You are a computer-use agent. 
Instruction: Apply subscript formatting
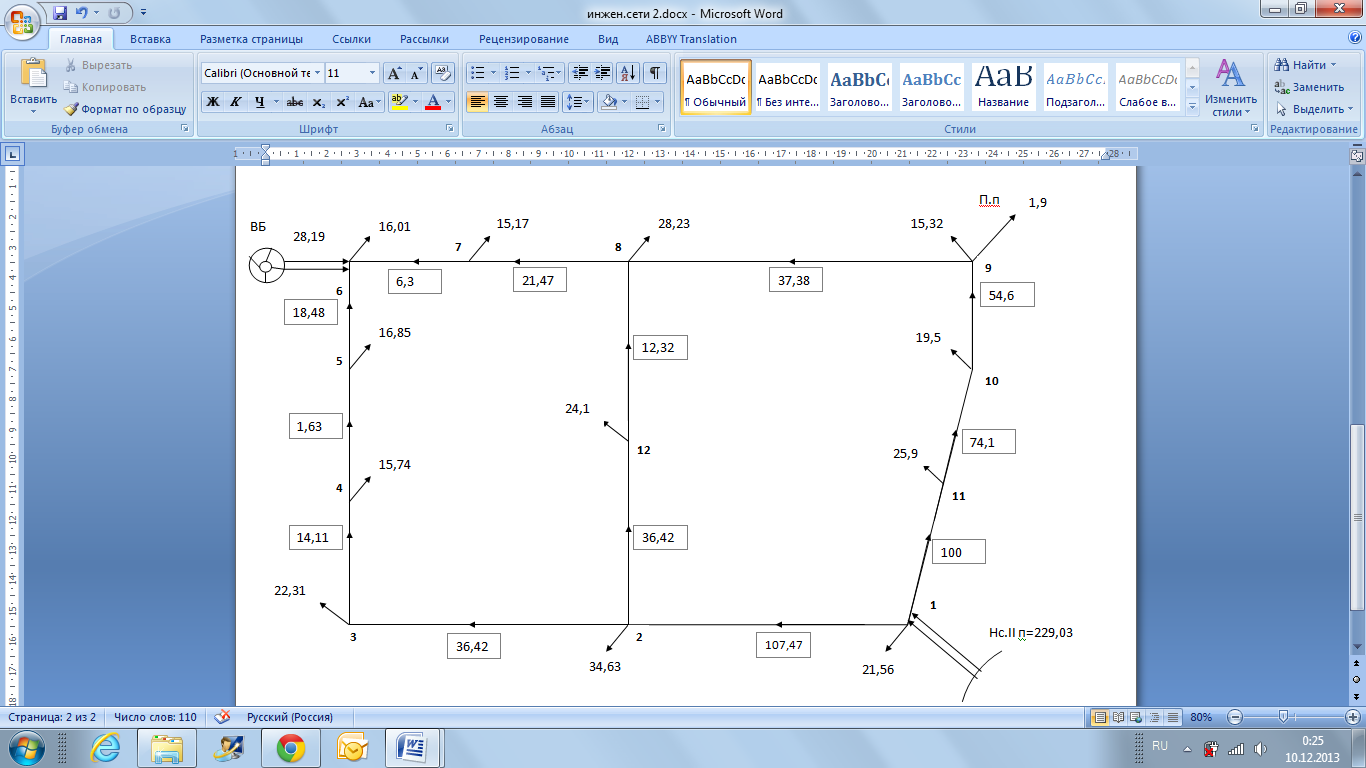319,102
